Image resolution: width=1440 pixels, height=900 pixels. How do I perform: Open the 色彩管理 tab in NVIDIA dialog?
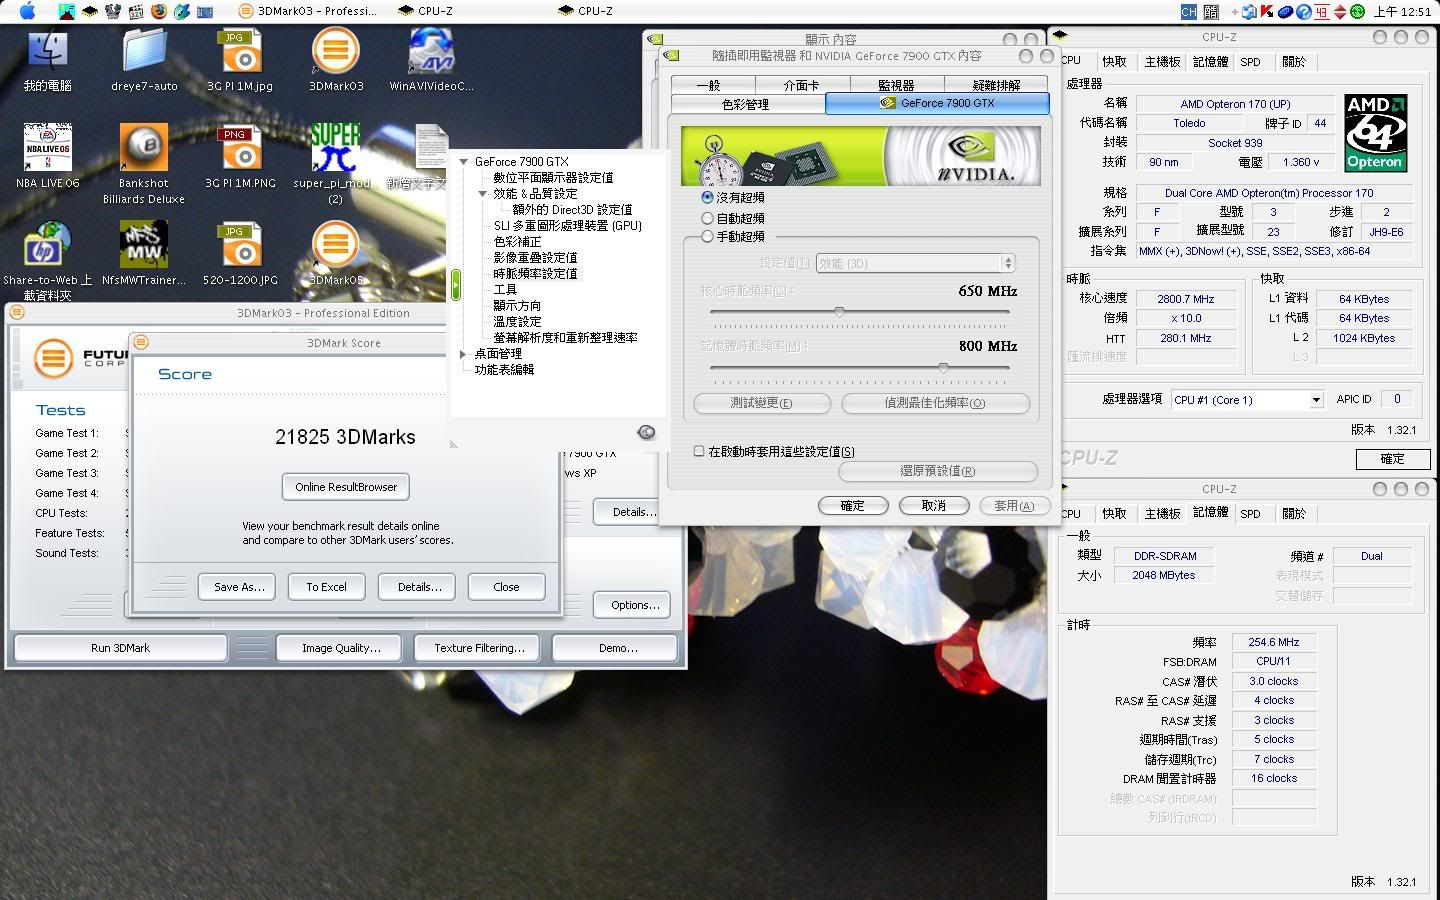[x=746, y=104]
